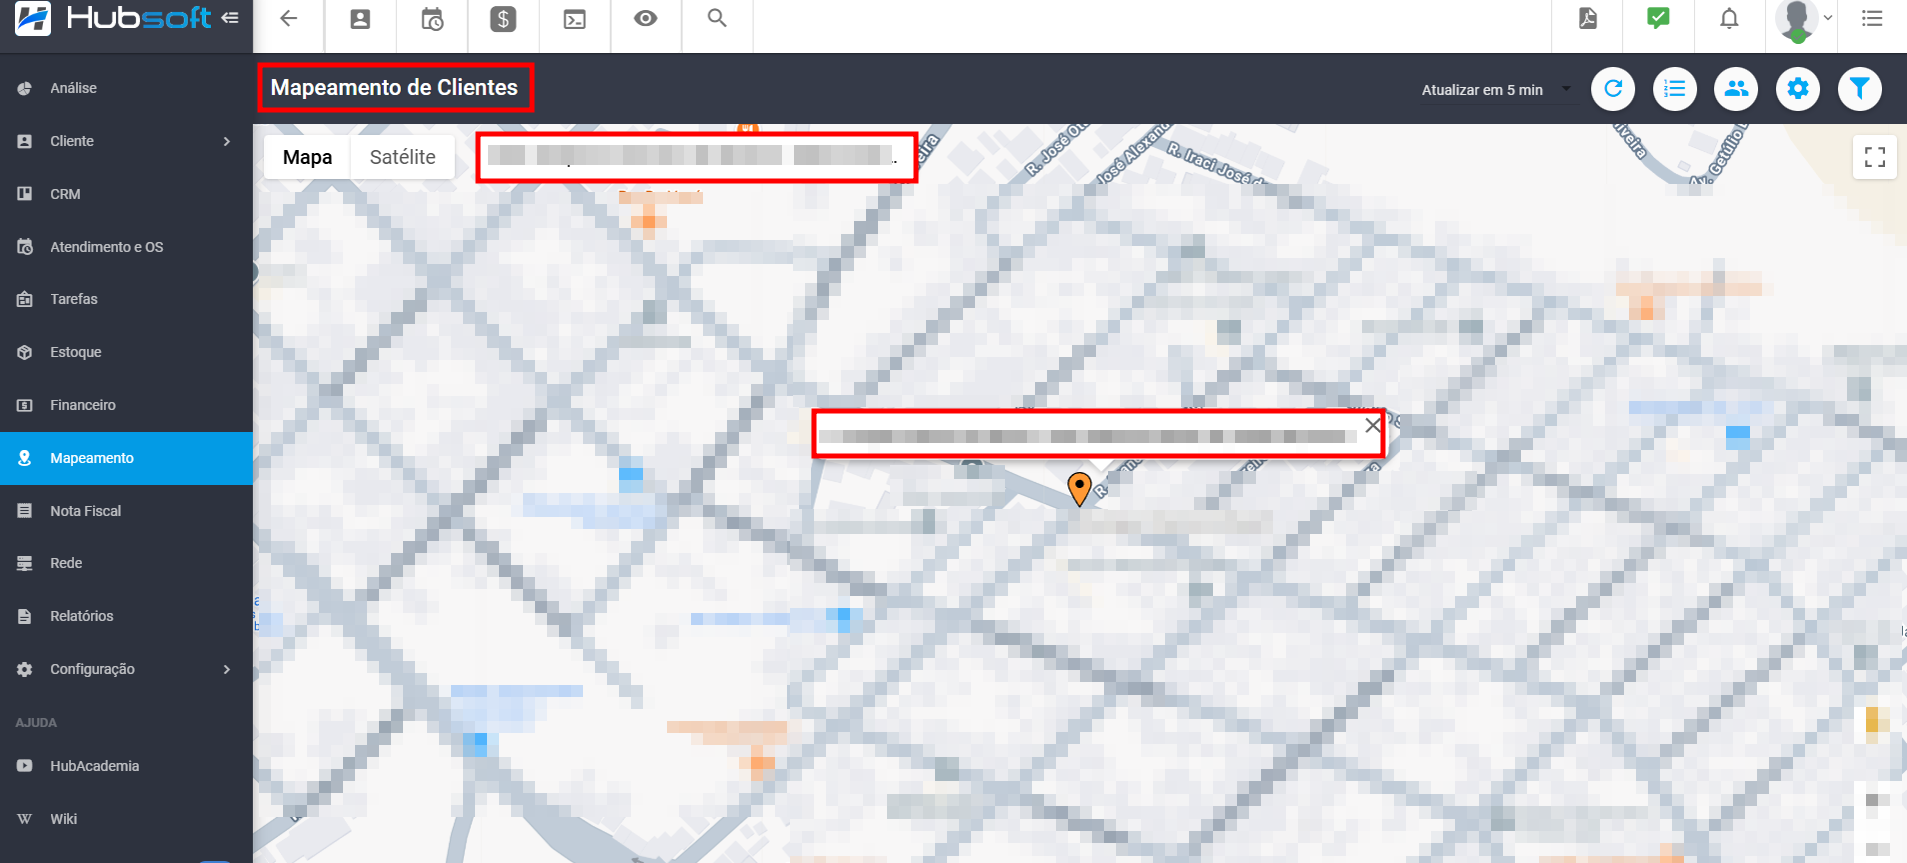Open CRM in sidebar
The width and height of the screenshot is (1907, 863).
(x=126, y=194)
